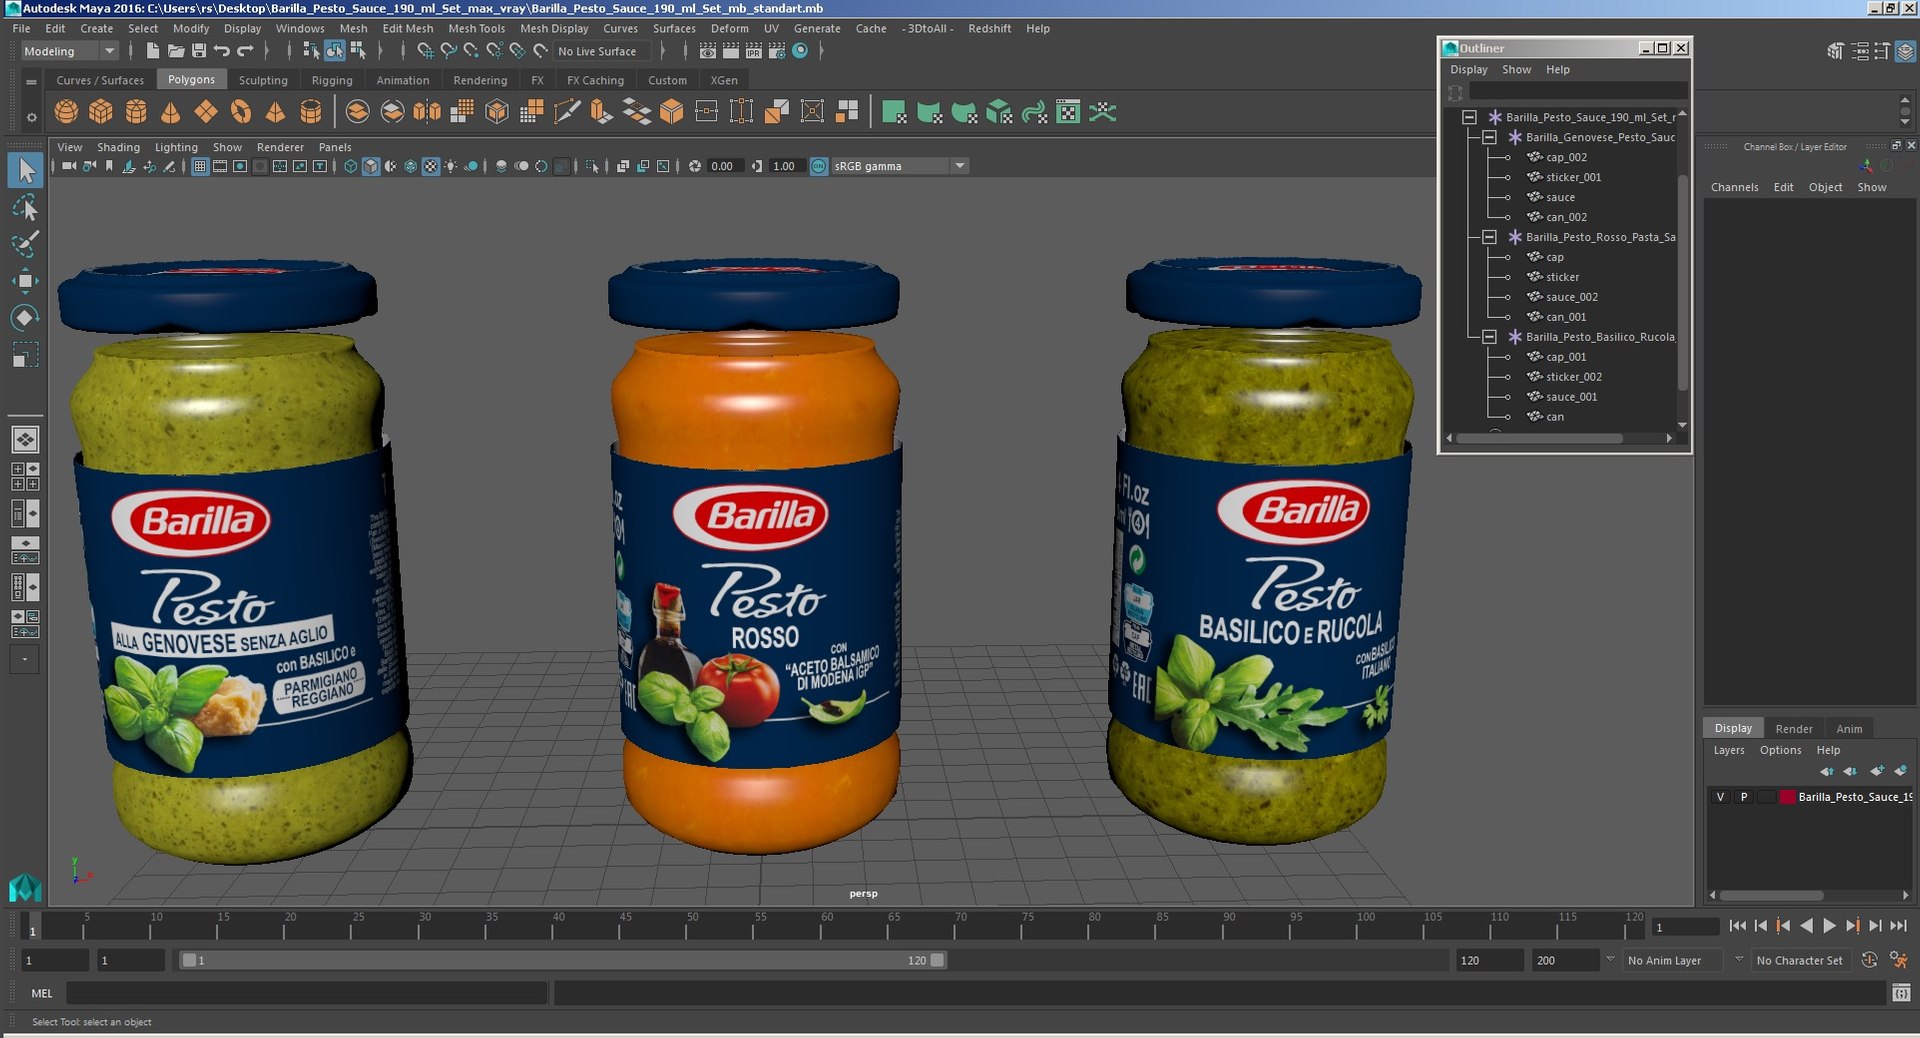This screenshot has height=1038, width=1920.
Task: Go to the end of playback range
Action: pyautogui.click(x=1899, y=926)
